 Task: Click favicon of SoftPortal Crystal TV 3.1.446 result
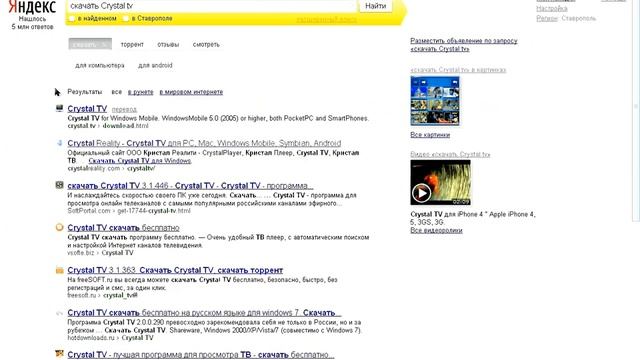(x=60, y=185)
